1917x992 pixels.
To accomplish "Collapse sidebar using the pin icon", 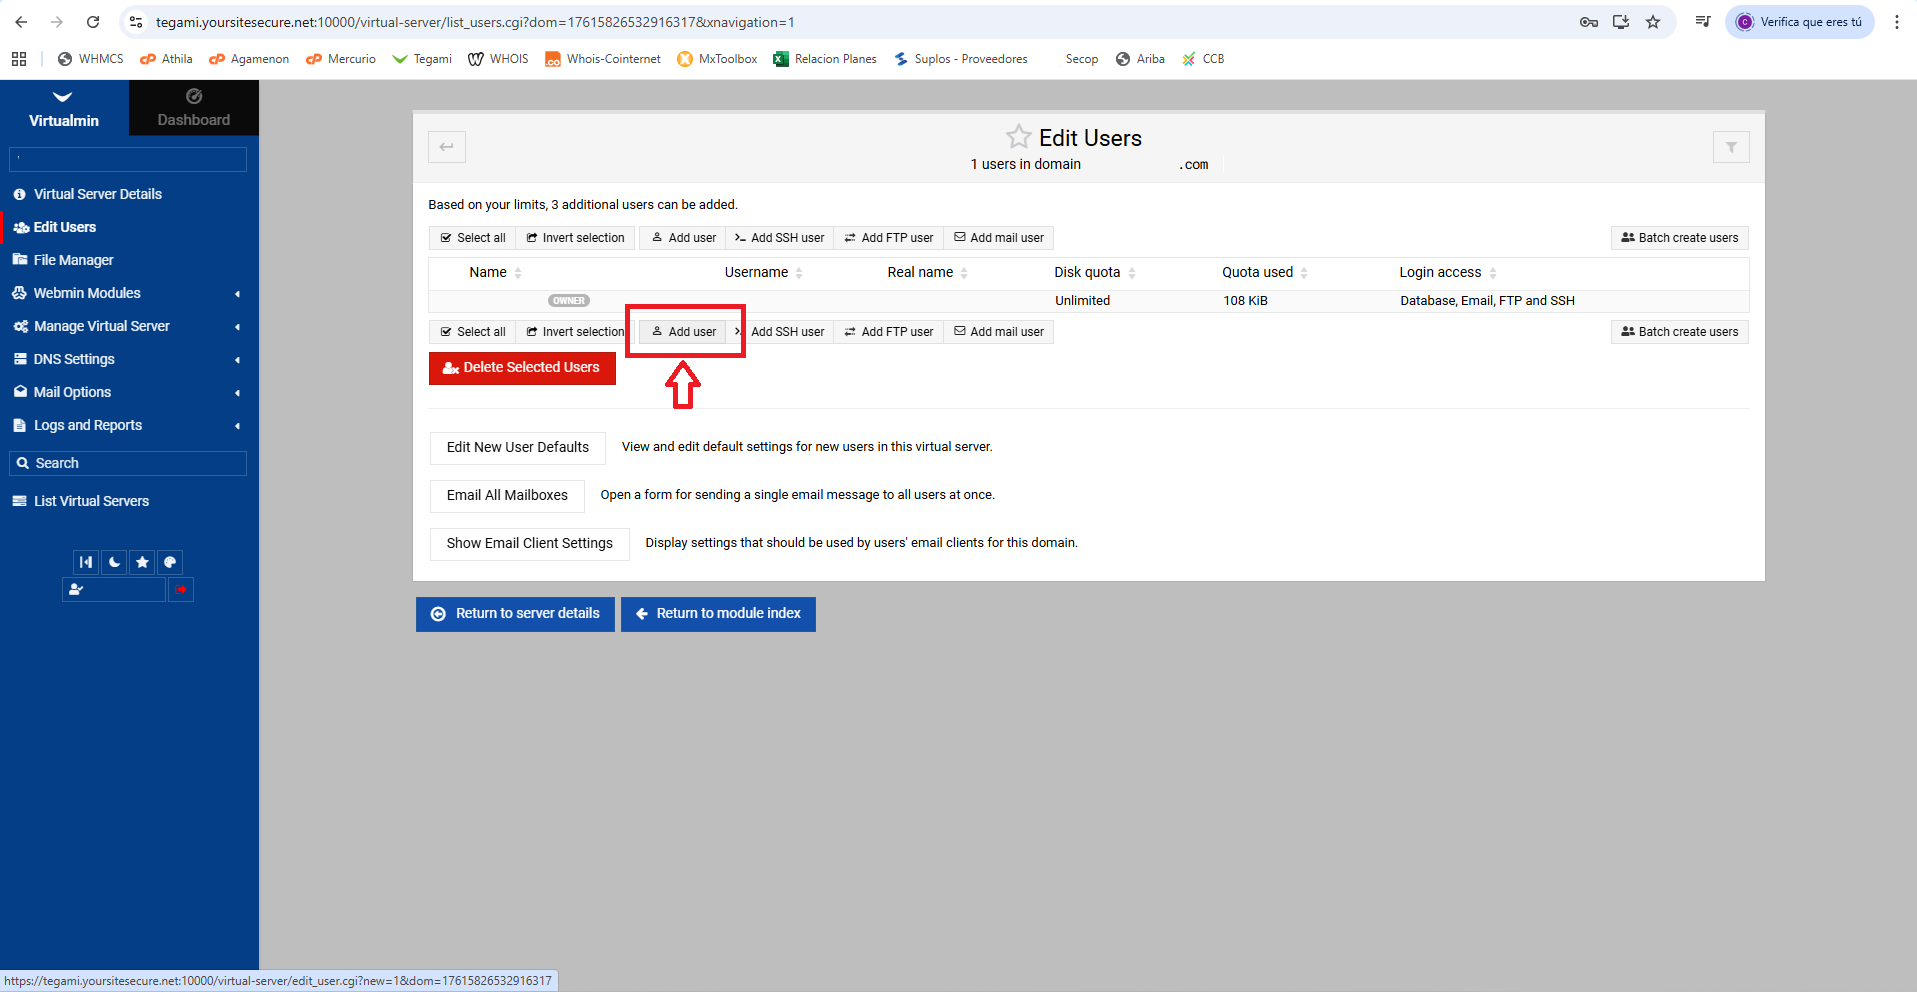I will click(x=86, y=562).
